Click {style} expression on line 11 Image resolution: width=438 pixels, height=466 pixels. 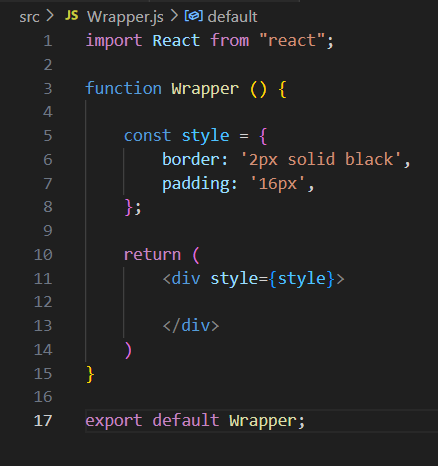(301, 279)
